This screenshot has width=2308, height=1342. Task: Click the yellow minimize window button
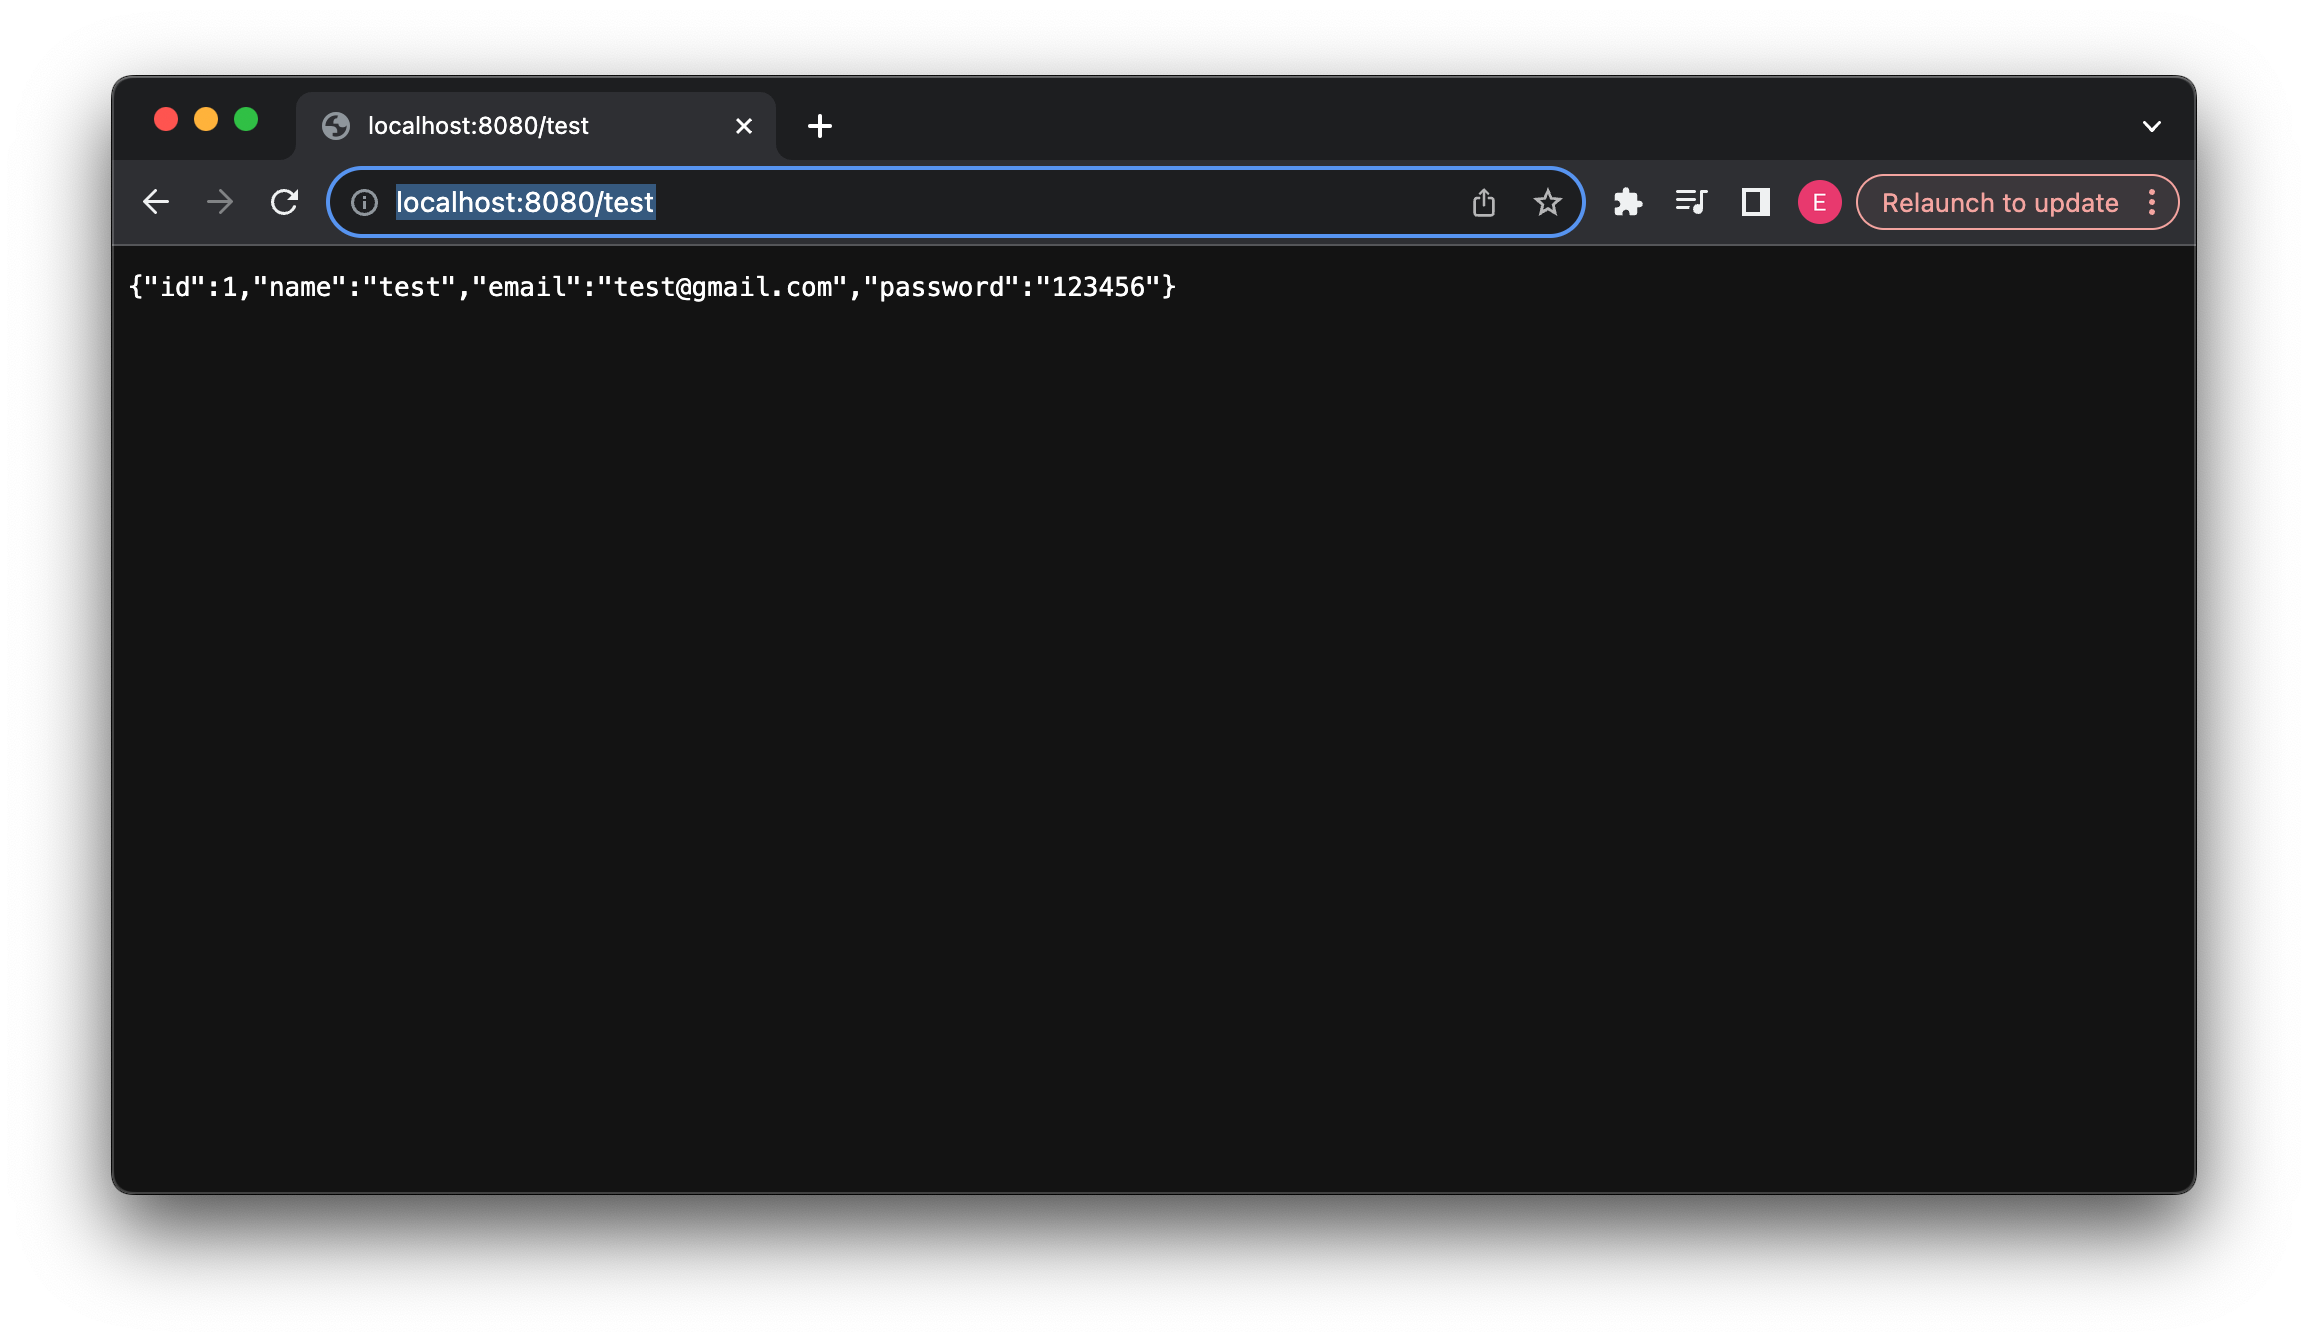coord(206,120)
